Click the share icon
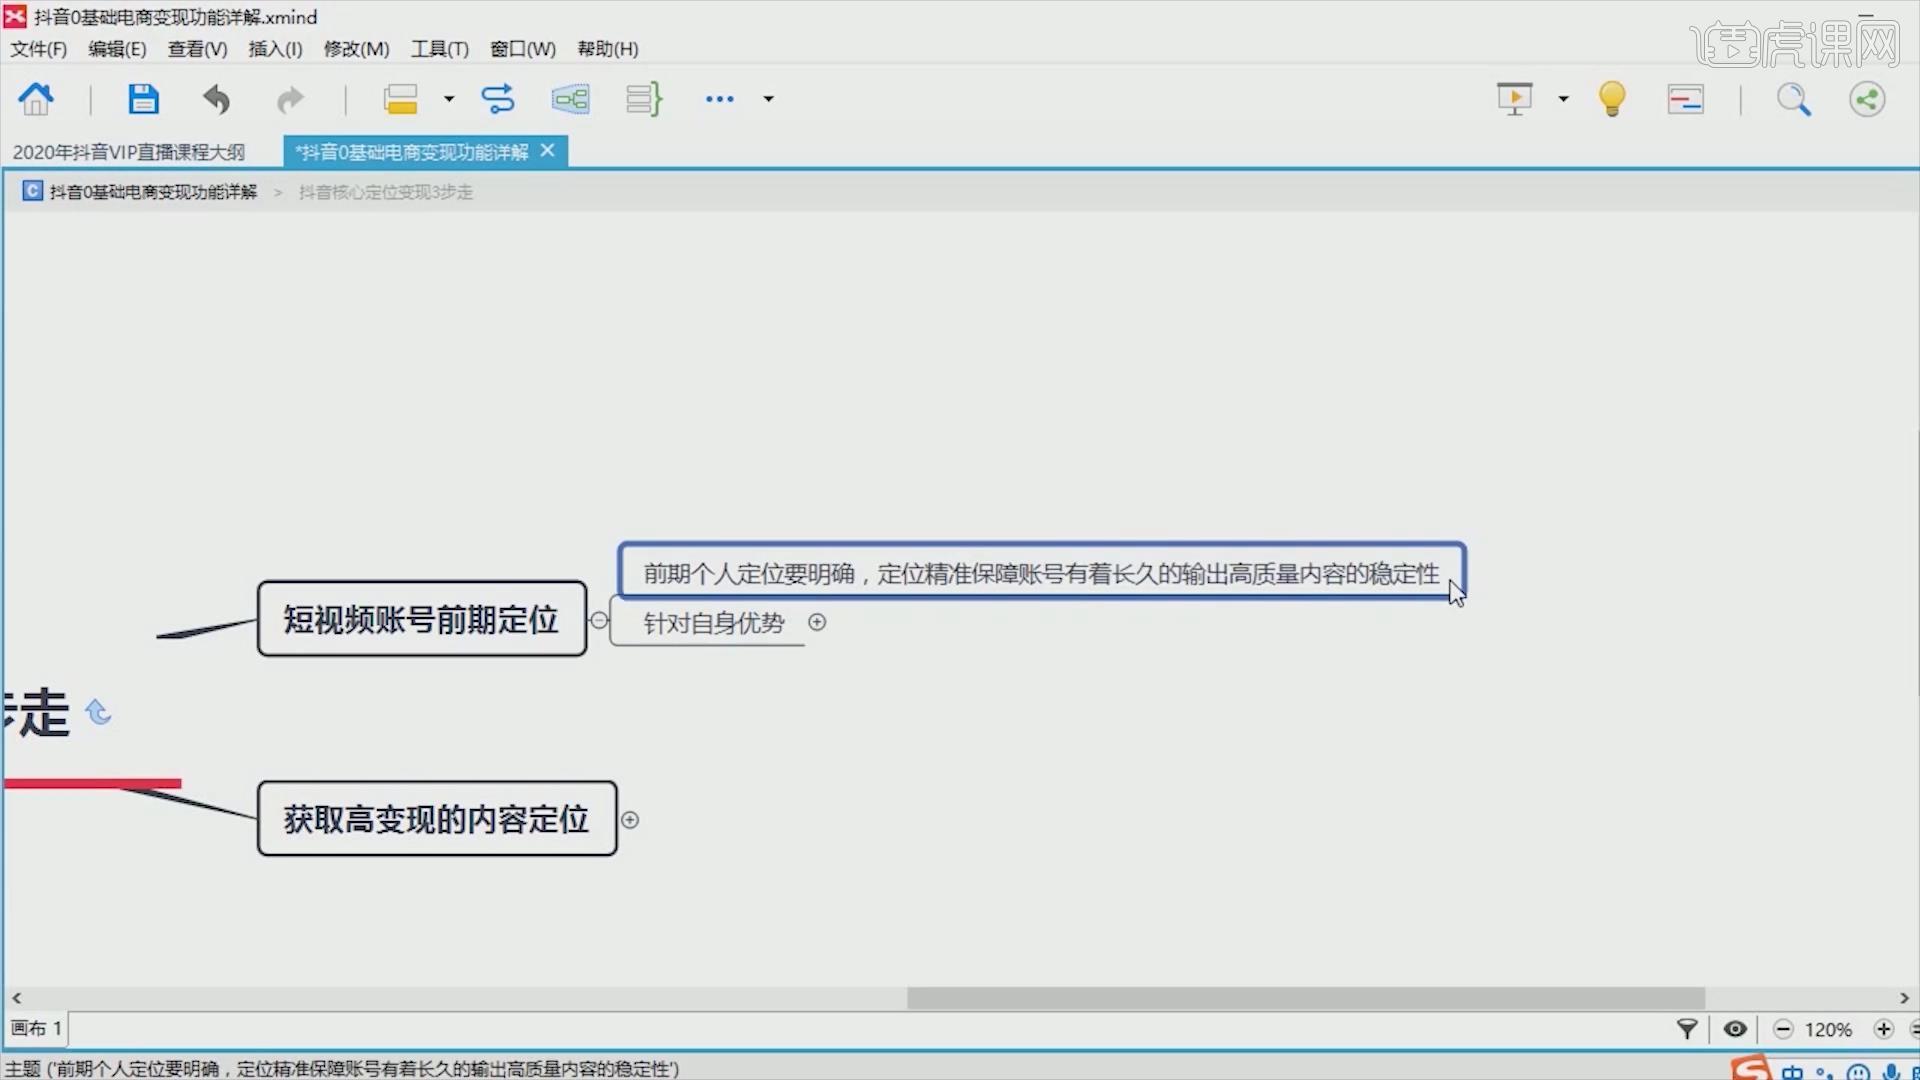 (1867, 99)
